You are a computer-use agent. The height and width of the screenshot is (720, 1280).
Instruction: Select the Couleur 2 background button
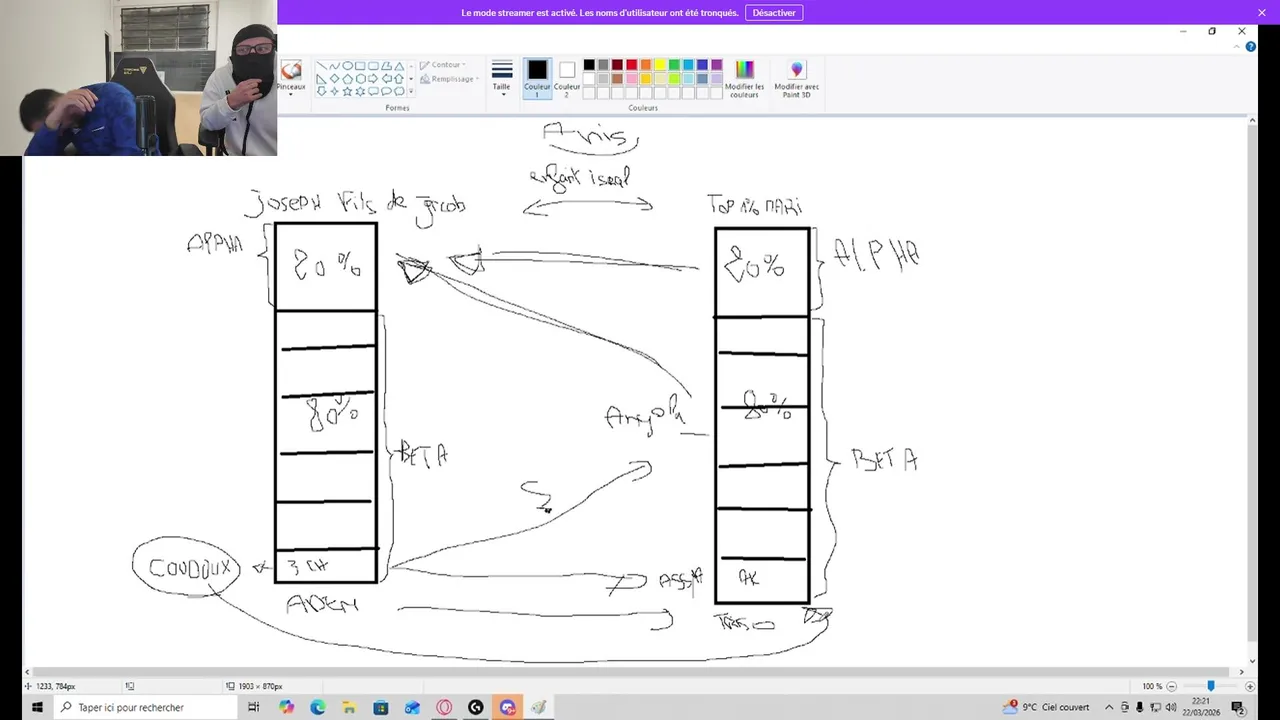[567, 79]
